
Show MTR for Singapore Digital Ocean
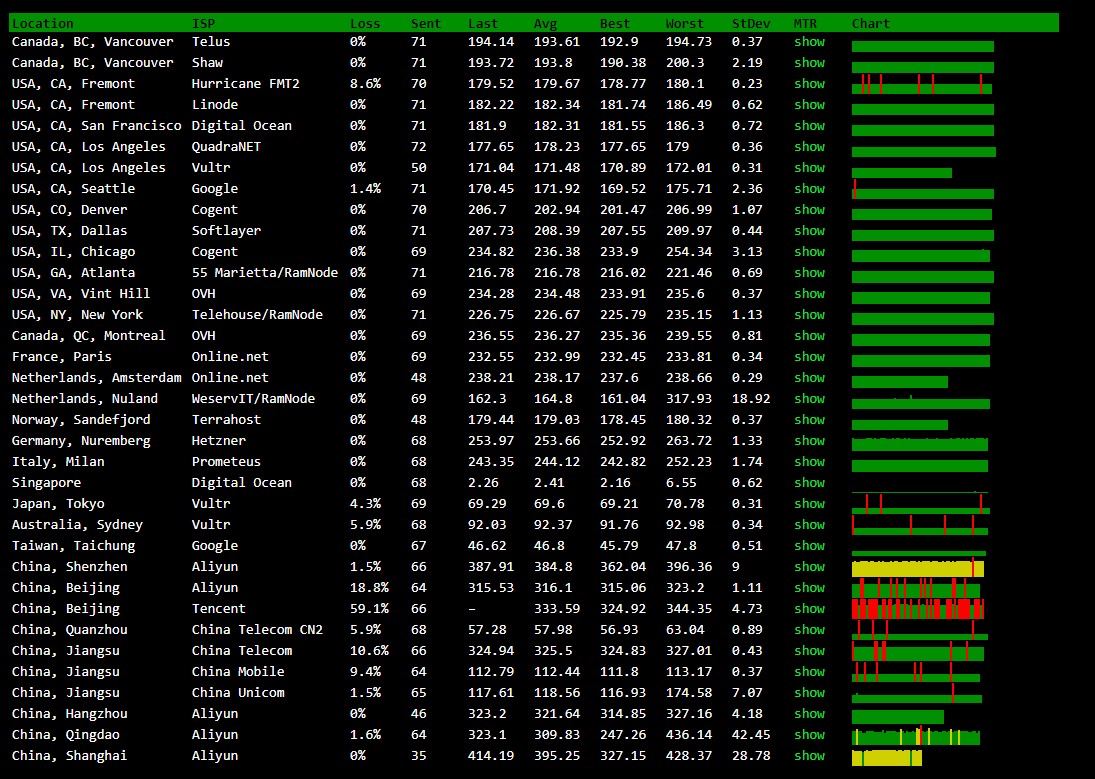(809, 482)
